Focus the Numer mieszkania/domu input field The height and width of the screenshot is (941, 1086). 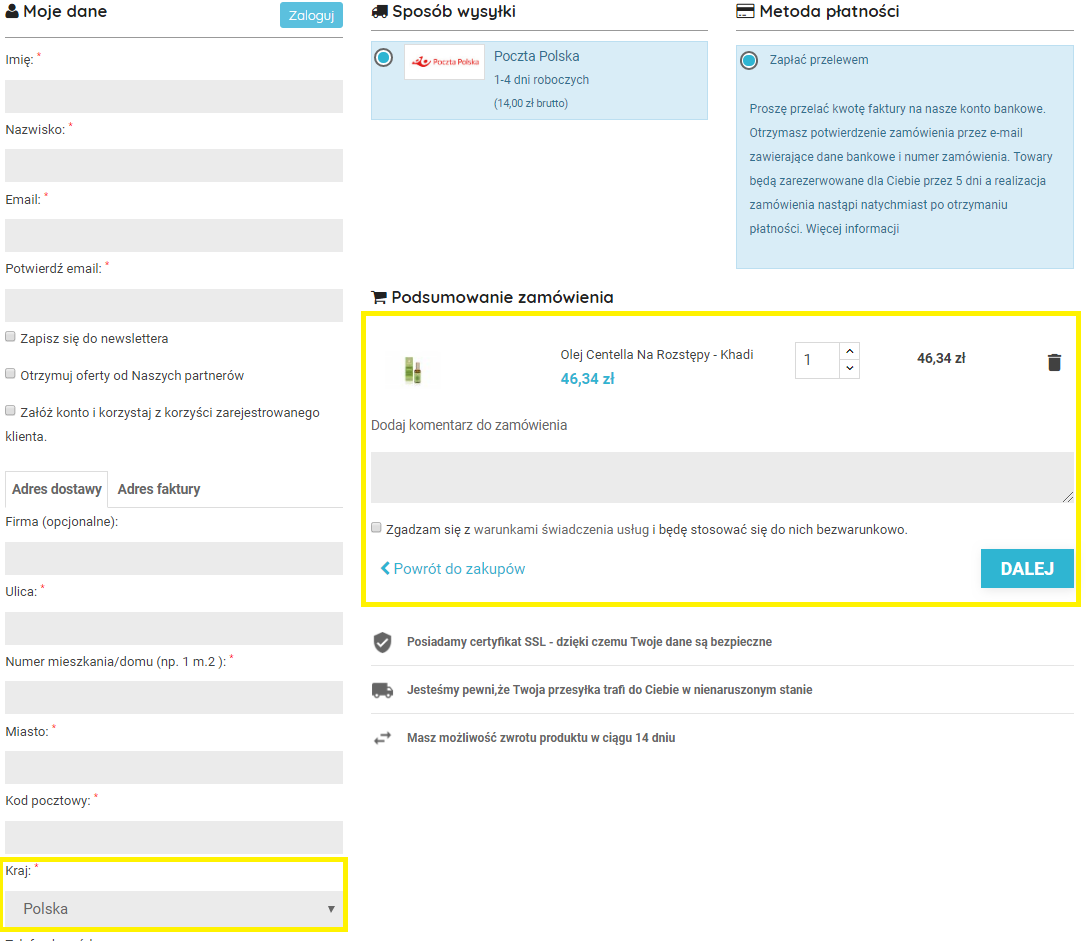click(x=174, y=697)
